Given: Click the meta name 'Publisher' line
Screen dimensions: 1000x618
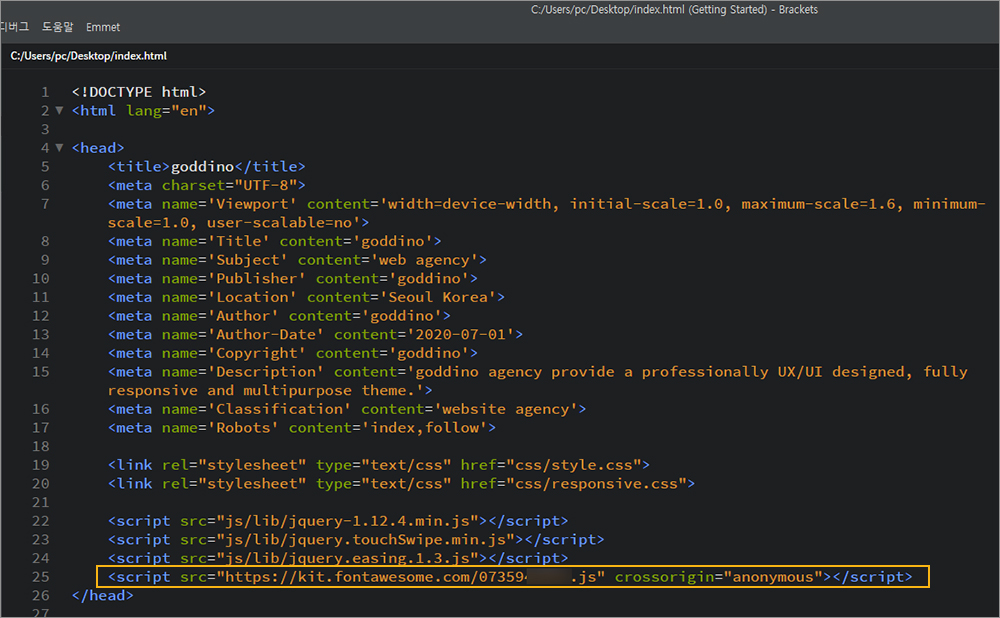Looking at the screenshot, I should pyautogui.click(x=293, y=278).
